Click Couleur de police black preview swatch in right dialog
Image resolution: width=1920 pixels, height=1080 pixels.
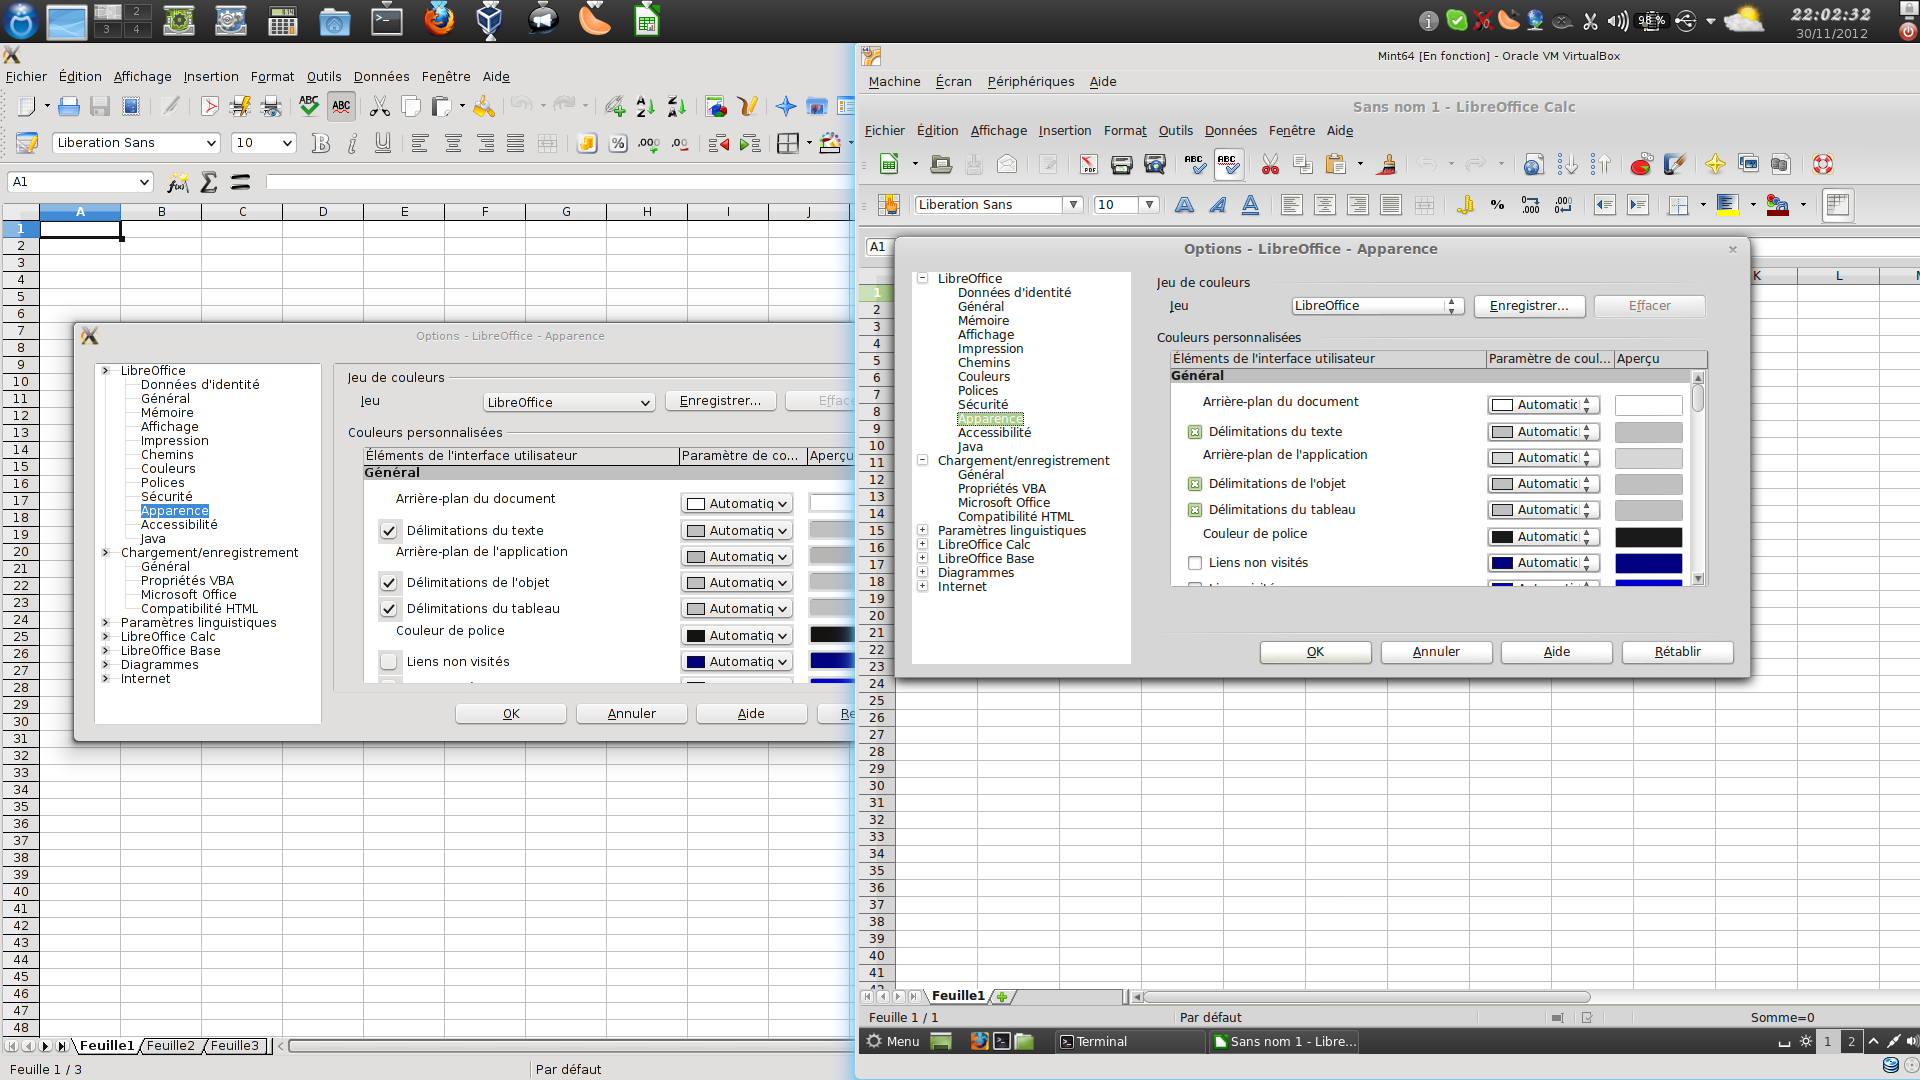pyautogui.click(x=1648, y=538)
